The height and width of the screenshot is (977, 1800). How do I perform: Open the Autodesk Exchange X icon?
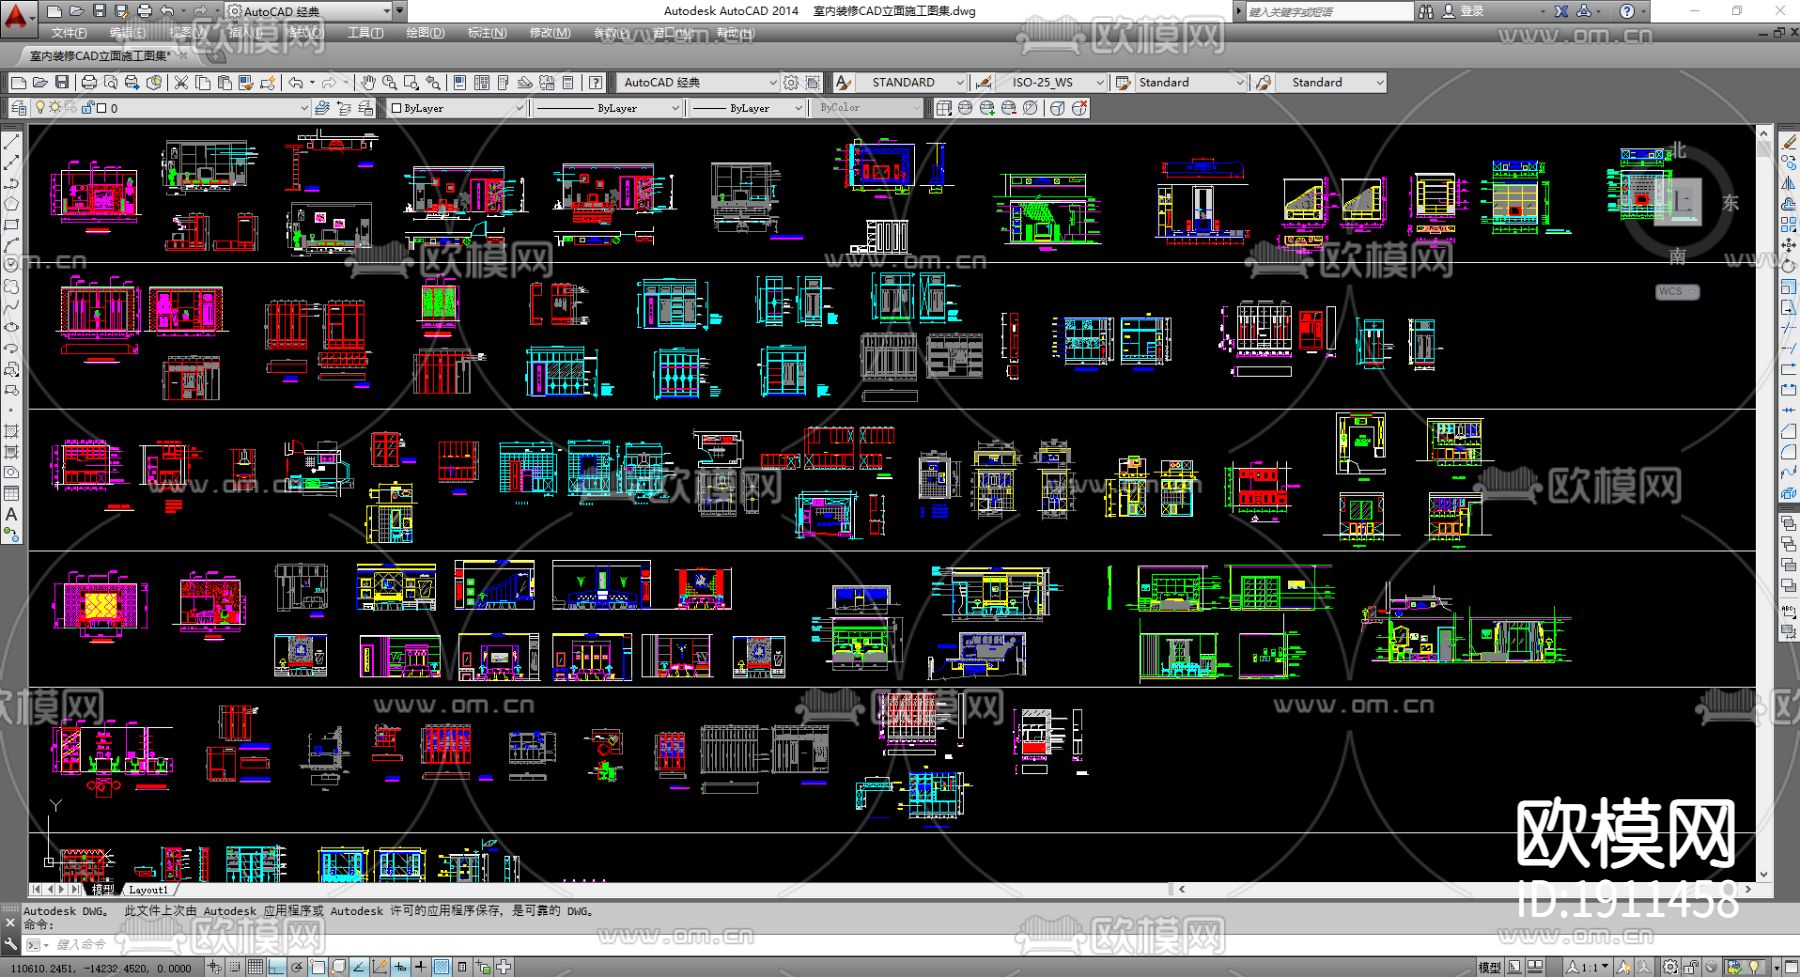click(1561, 11)
